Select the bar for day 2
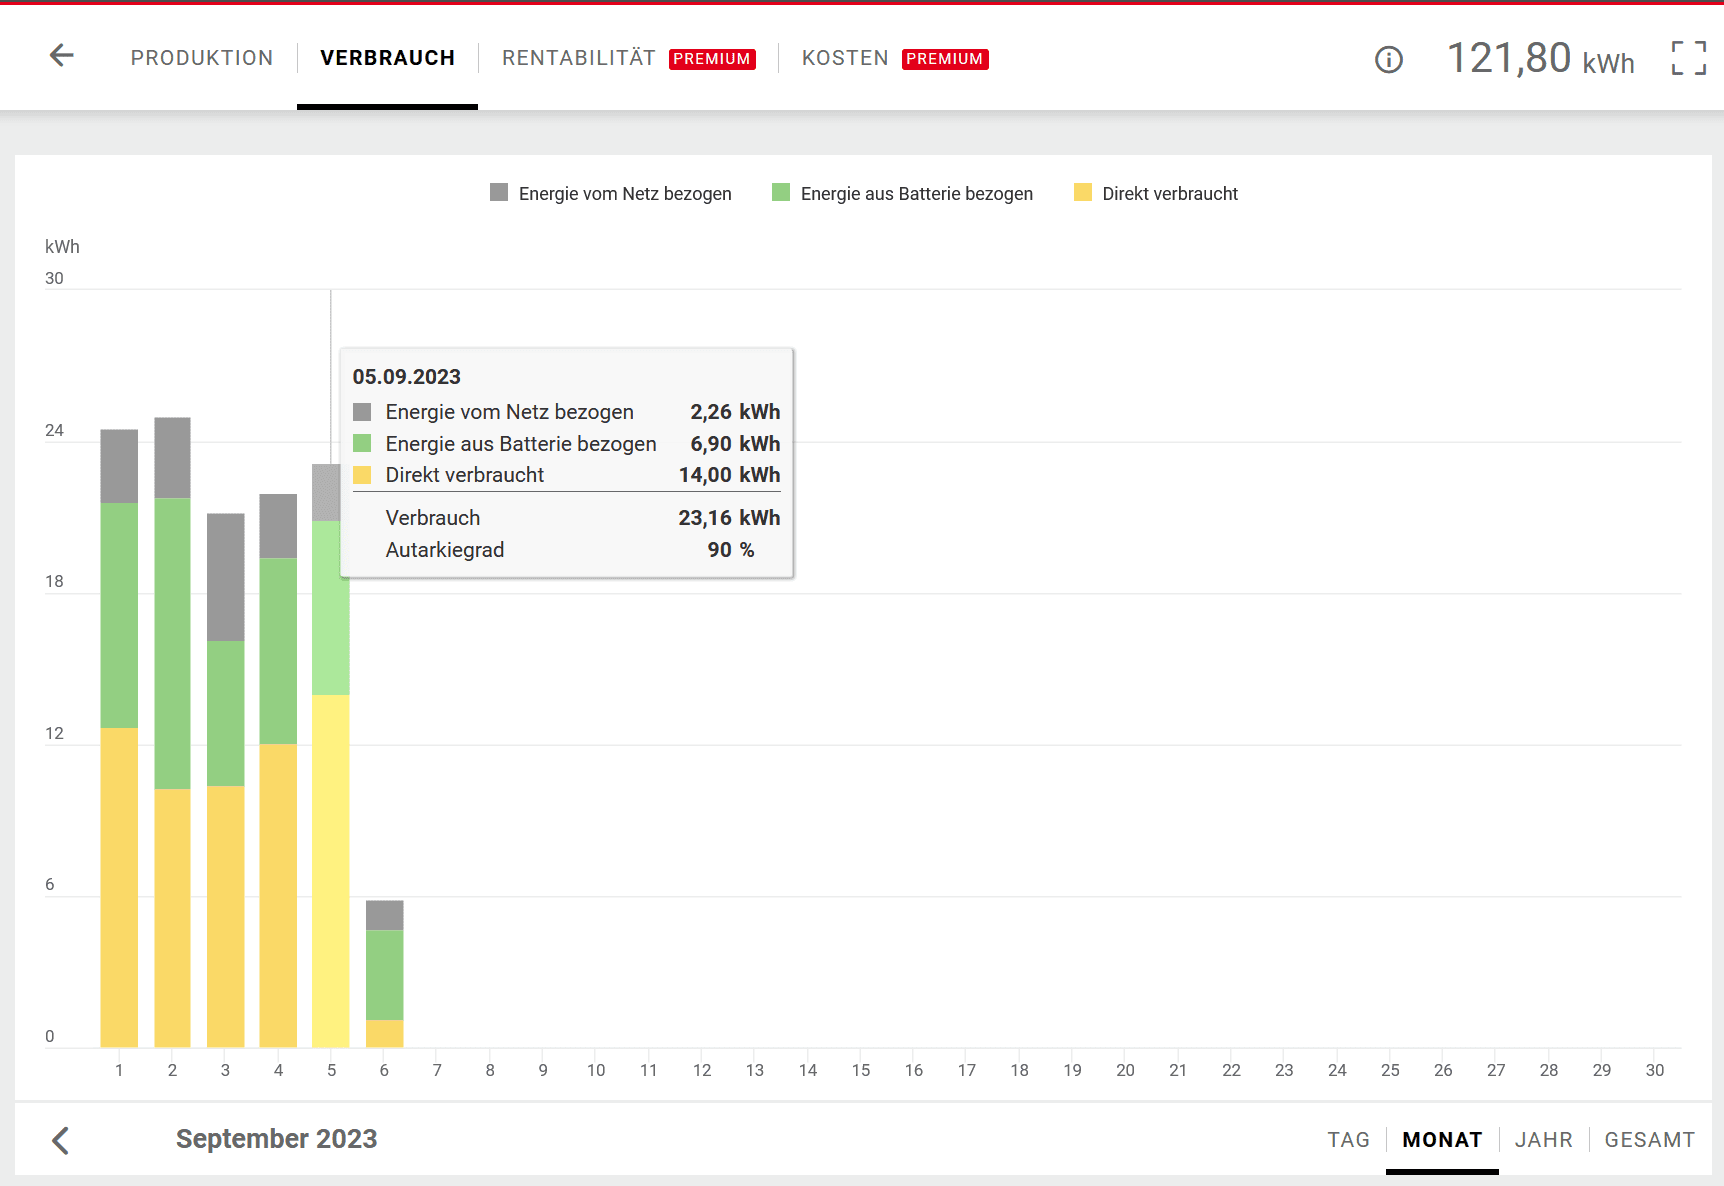 pos(172,733)
